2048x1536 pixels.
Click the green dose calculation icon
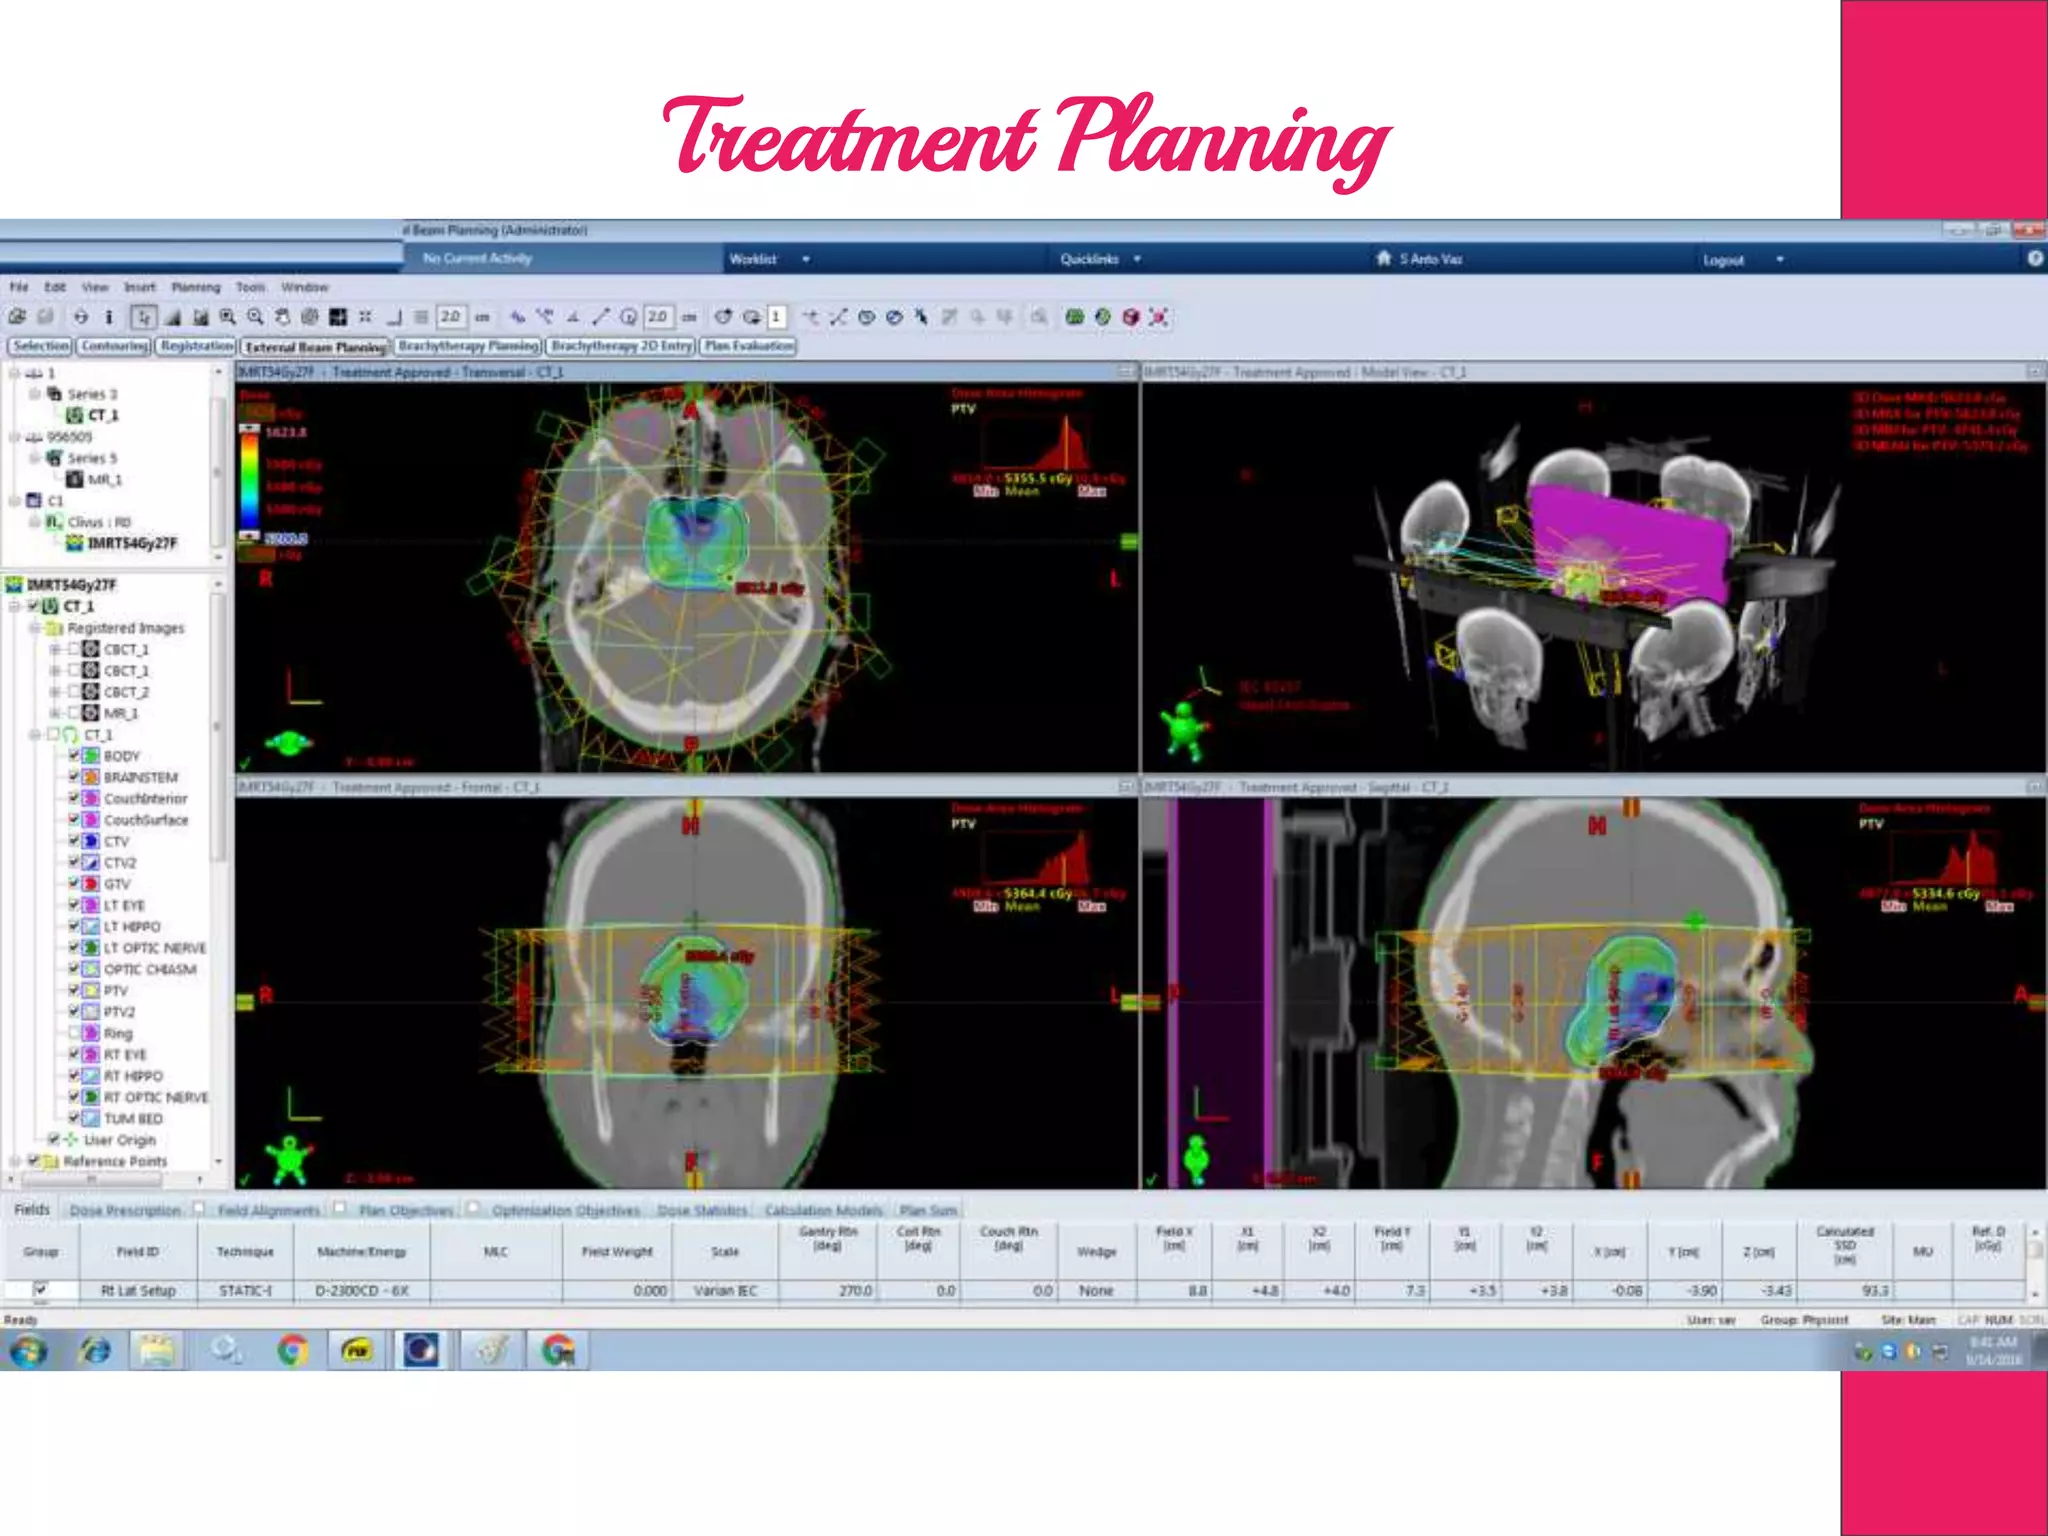(x=1075, y=317)
